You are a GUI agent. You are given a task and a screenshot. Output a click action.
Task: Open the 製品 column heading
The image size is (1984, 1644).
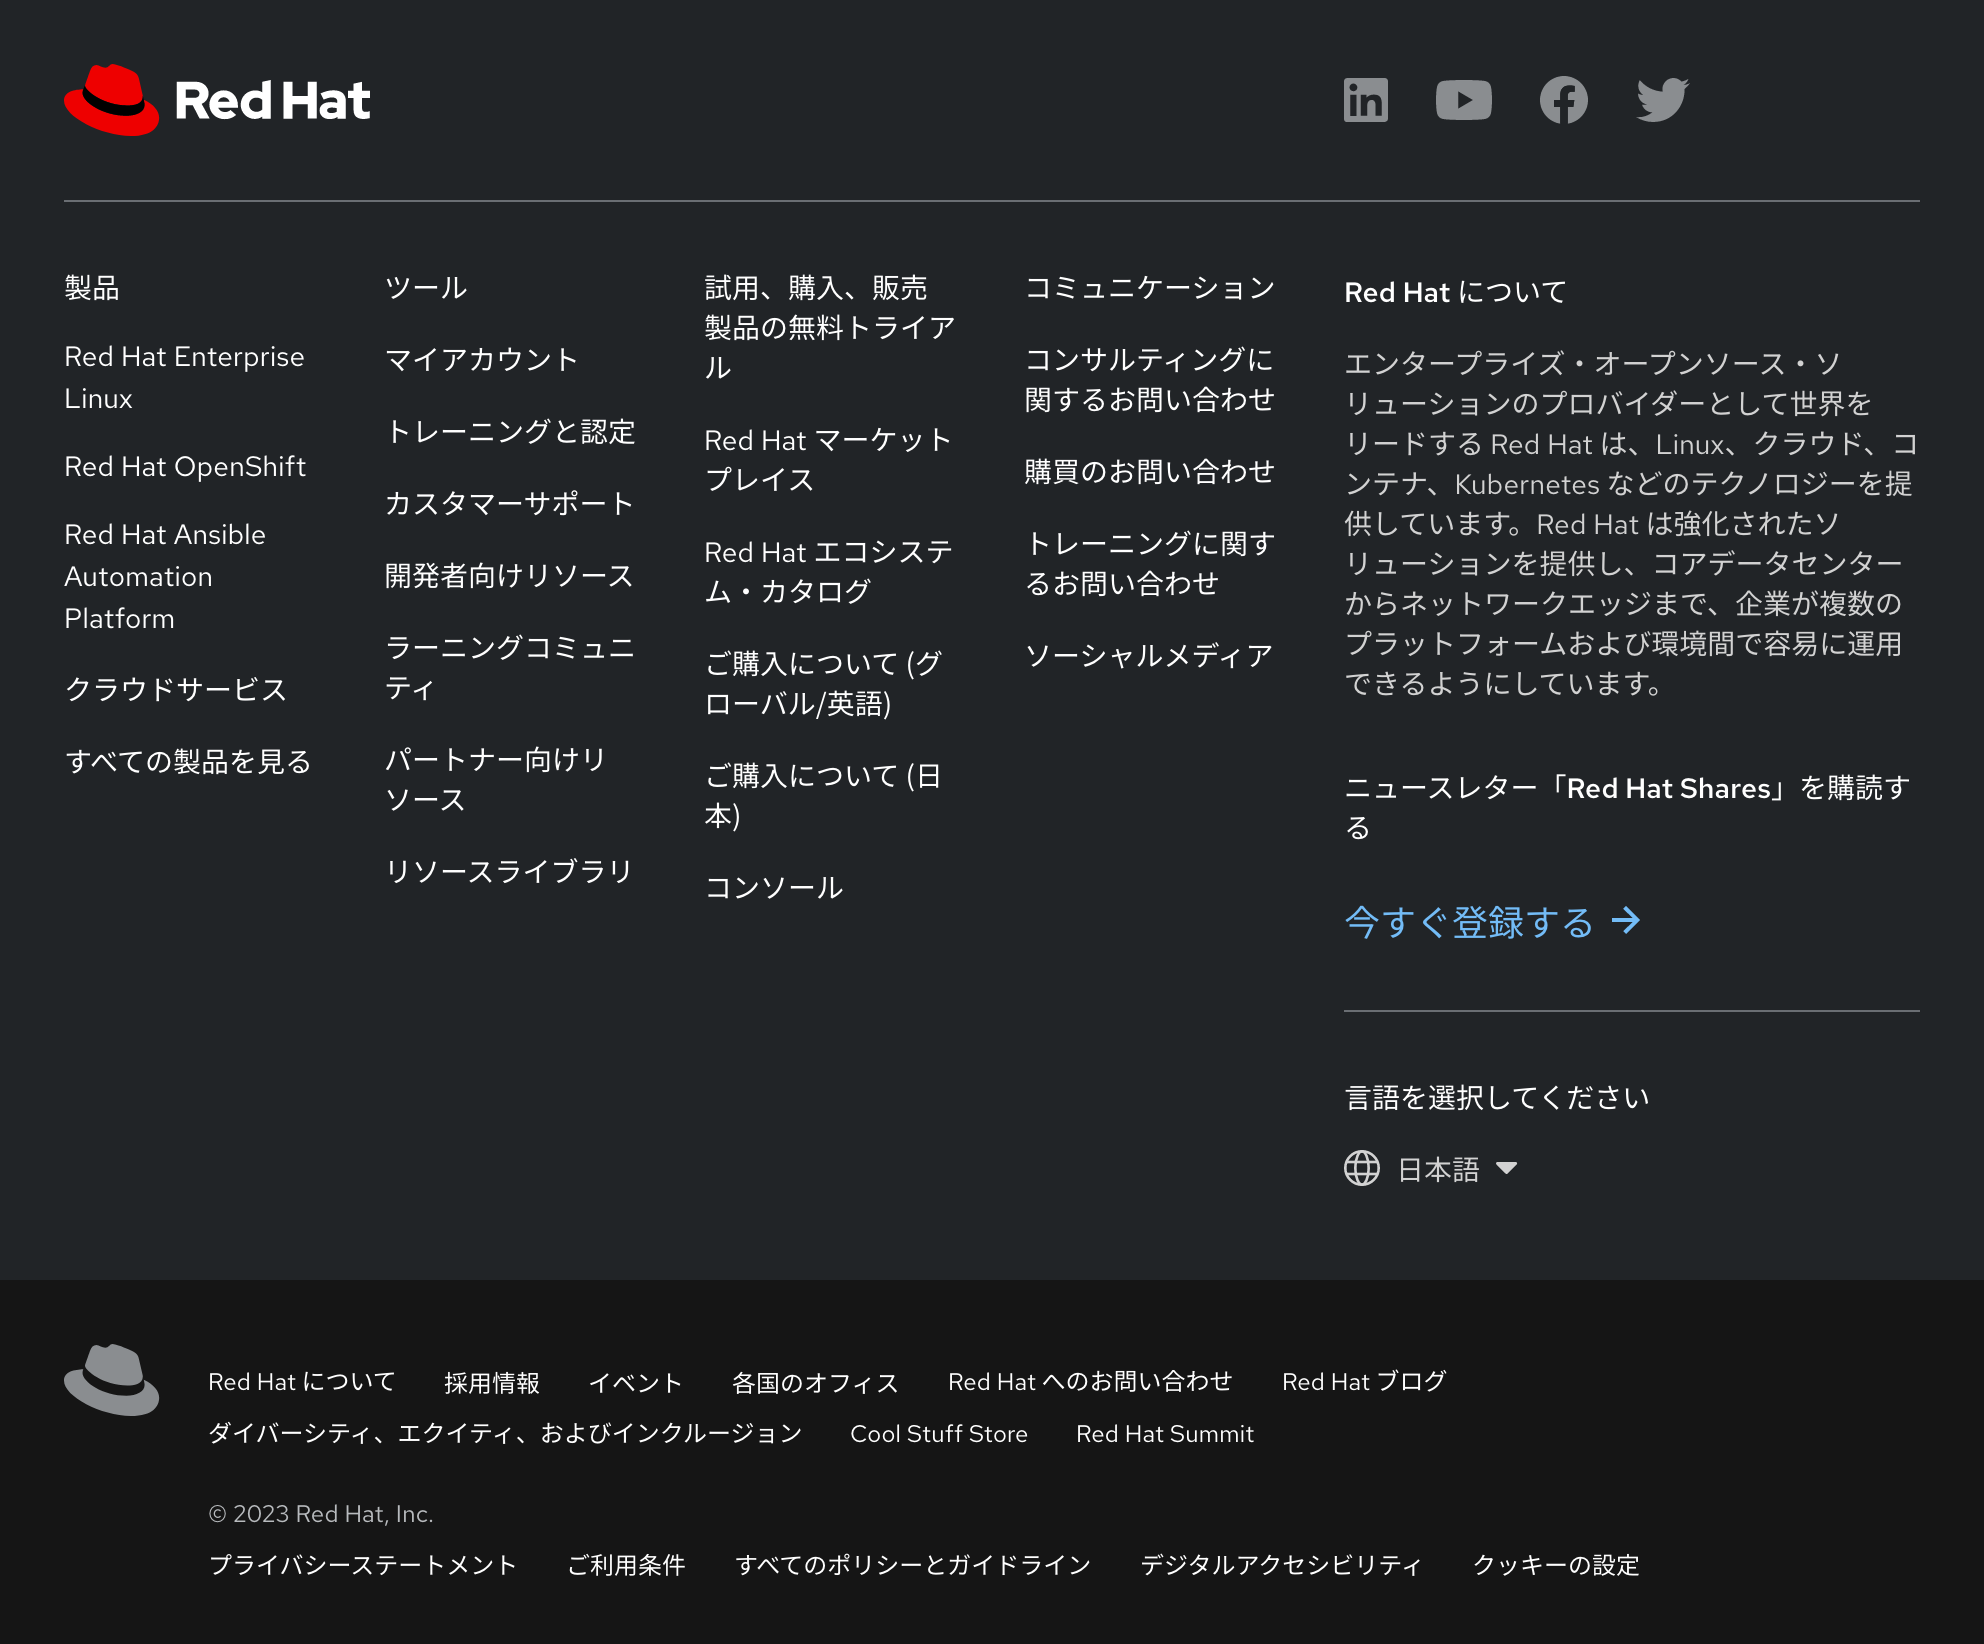pos(92,288)
